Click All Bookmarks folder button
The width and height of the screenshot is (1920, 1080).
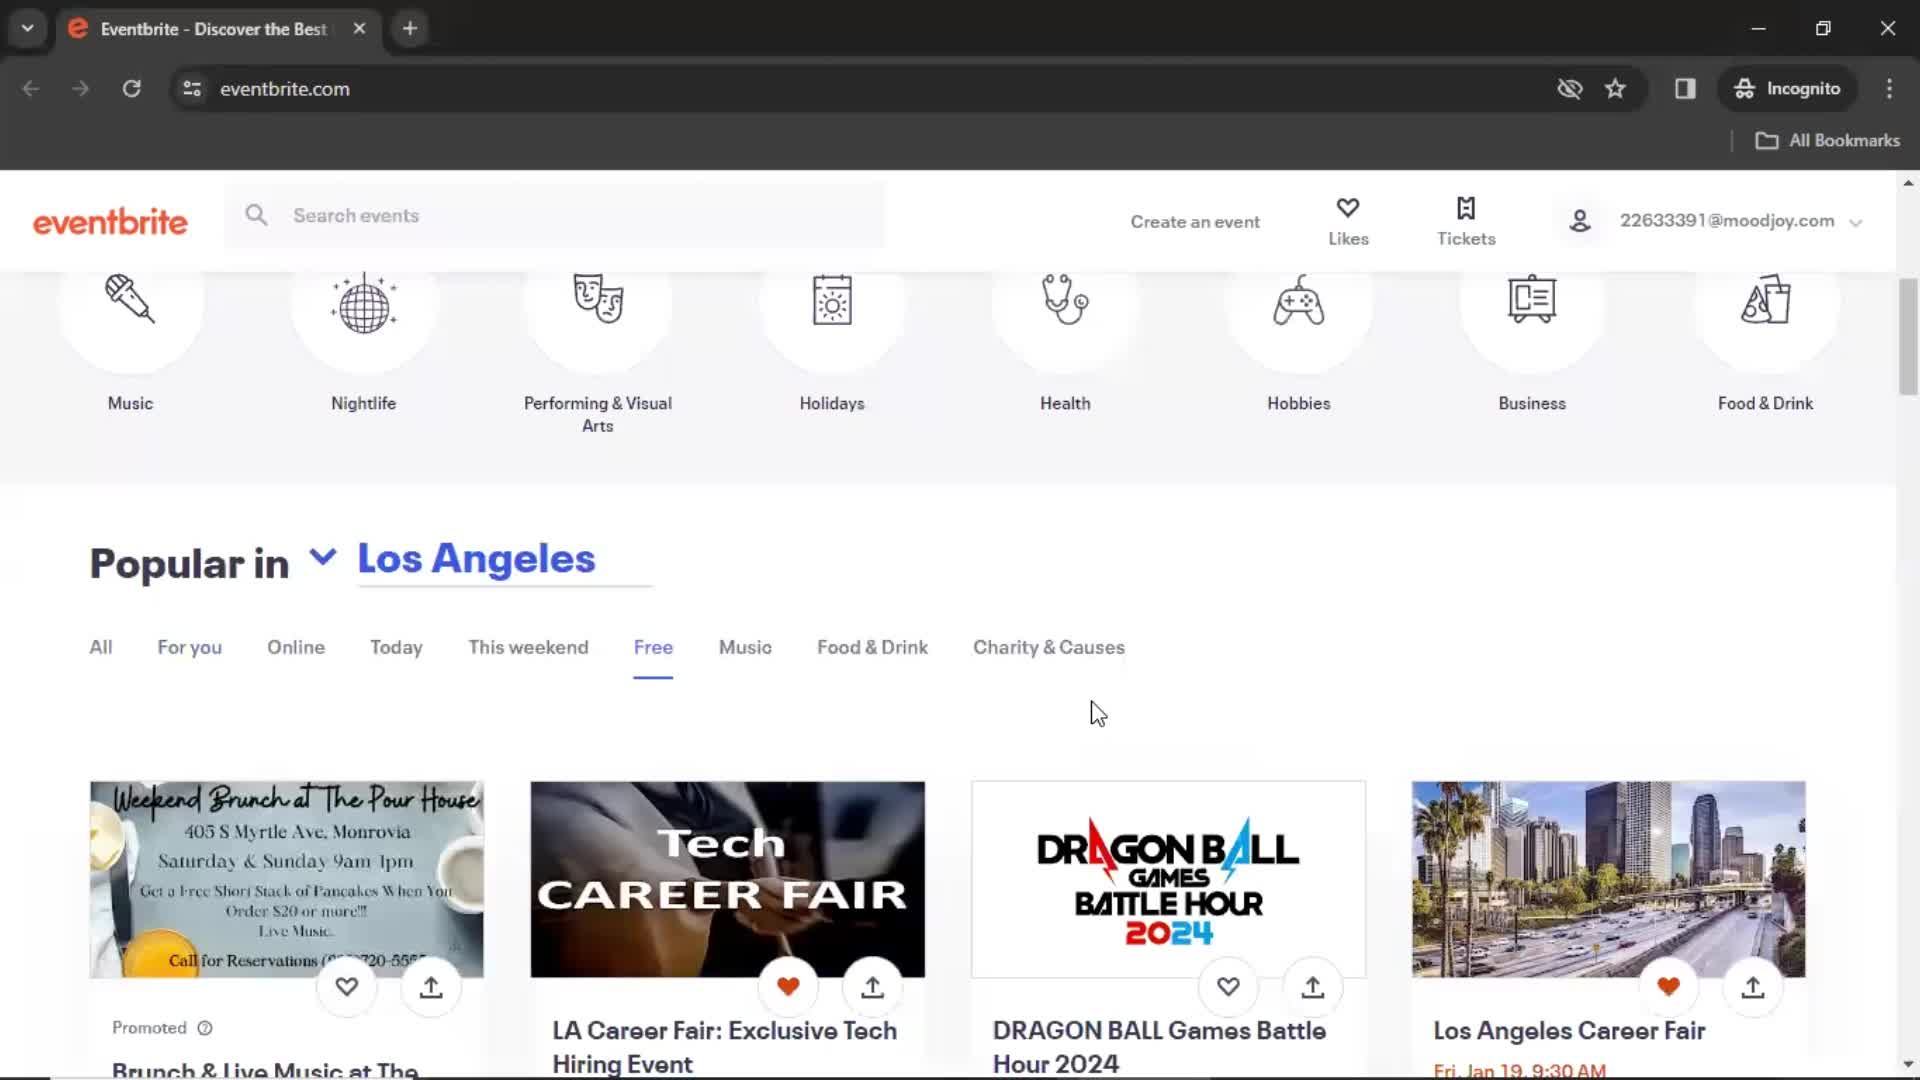tap(1828, 141)
